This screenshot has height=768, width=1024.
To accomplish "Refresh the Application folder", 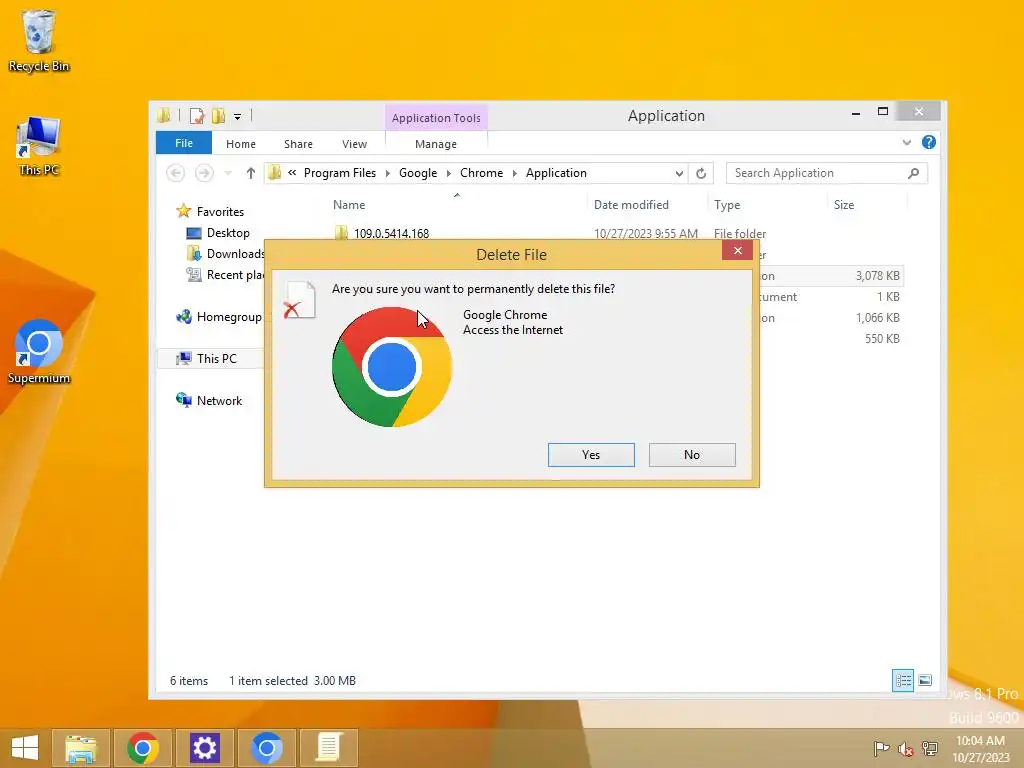I will tap(701, 173).
